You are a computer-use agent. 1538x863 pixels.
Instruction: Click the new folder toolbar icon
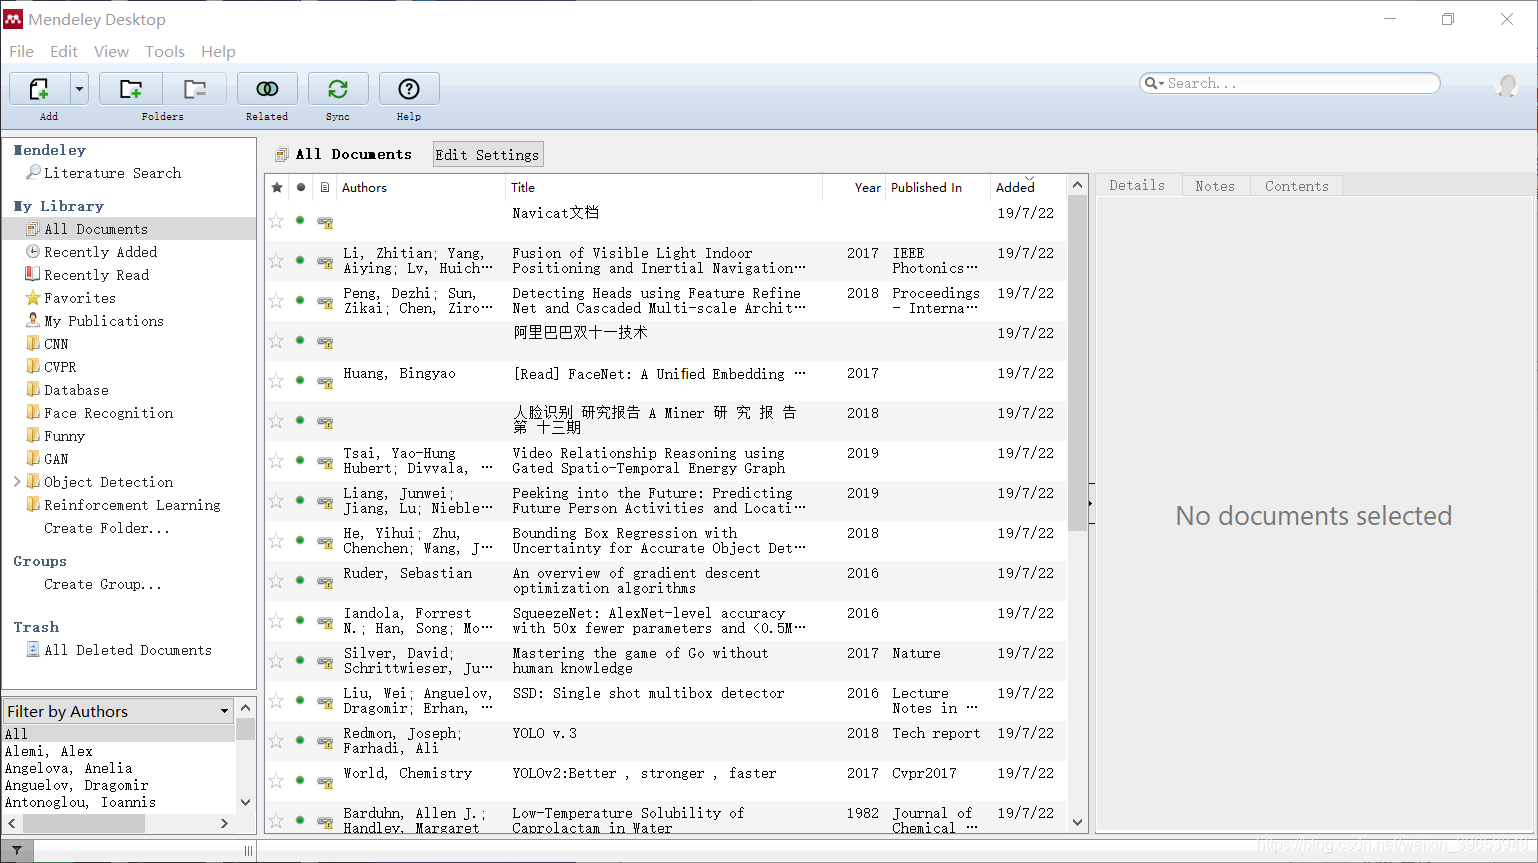(x=131, y=89)
